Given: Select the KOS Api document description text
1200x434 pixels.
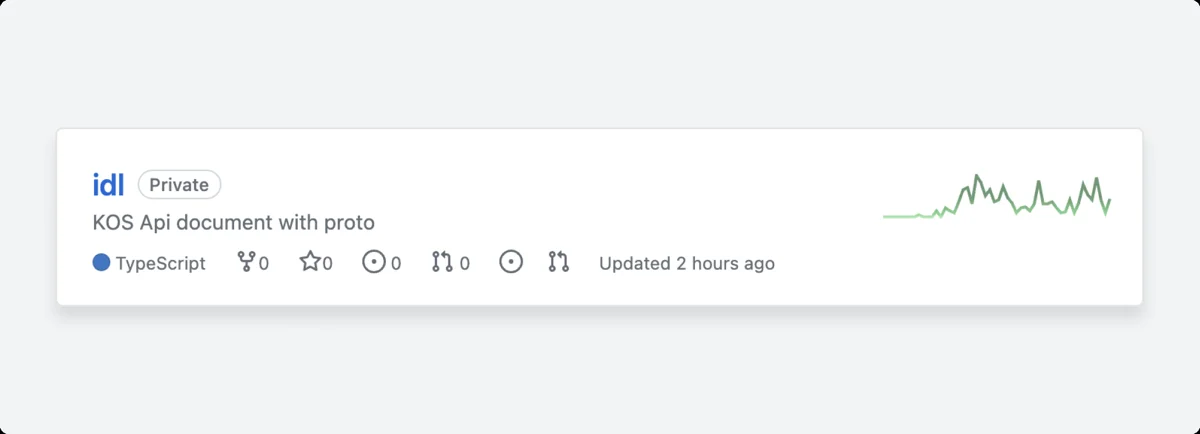Looking at the screenshot, I should [233, 222].
